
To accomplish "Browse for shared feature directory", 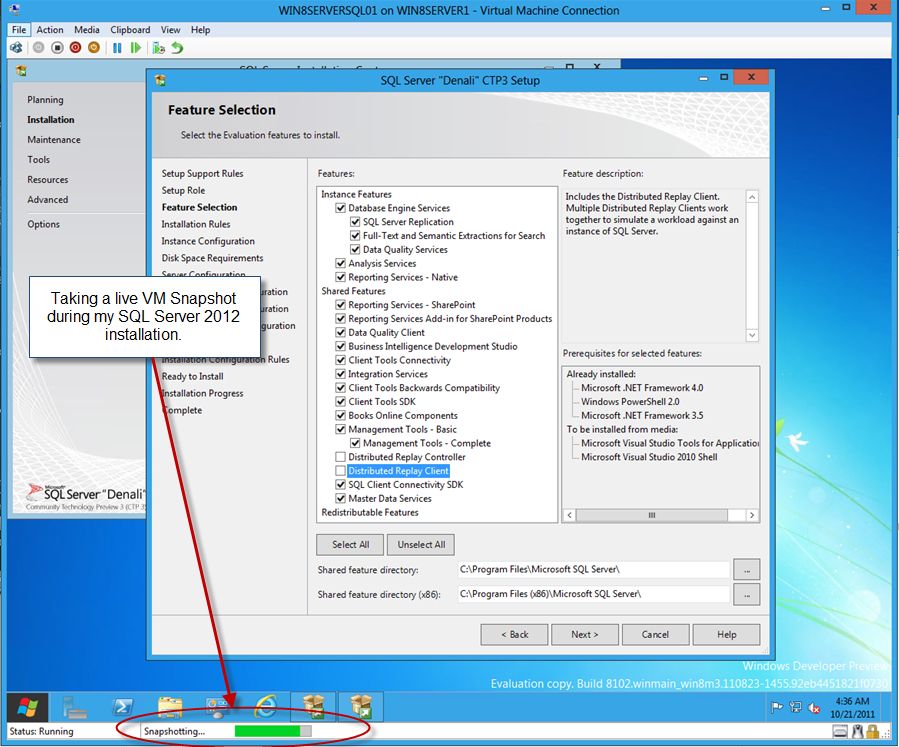I will coord(746,570).
